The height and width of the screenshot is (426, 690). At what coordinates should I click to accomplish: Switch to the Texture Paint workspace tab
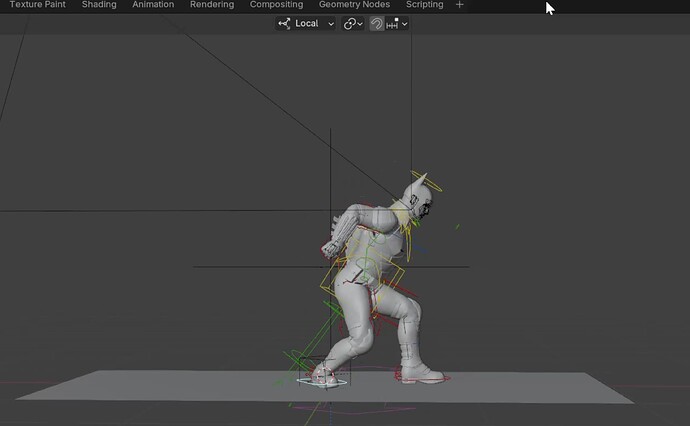pyautogui.click(x=37, y=5)
